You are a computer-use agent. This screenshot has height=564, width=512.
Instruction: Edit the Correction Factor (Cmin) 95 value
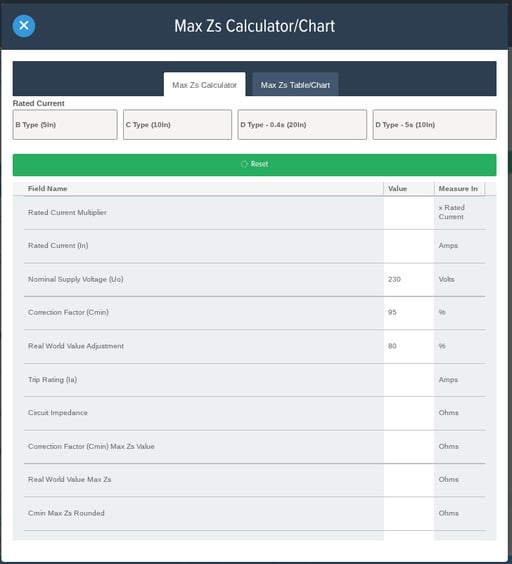pyautogui.click(x=409, y=313)
